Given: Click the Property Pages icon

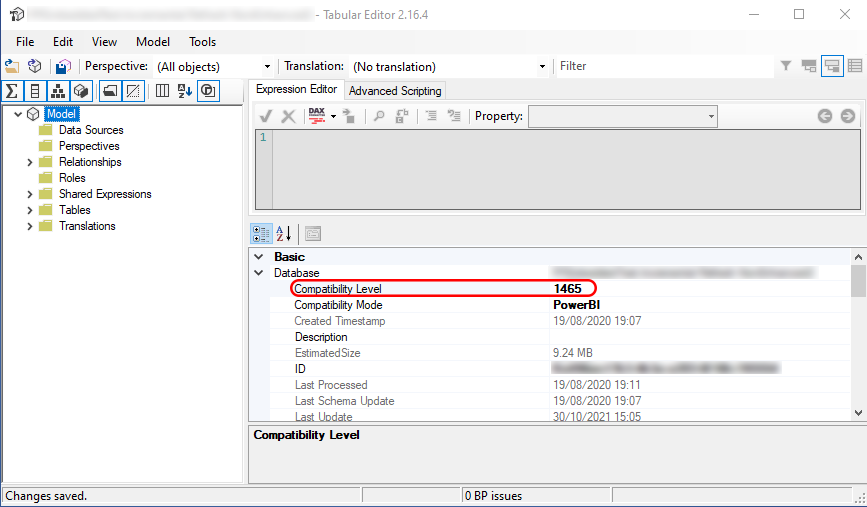Looking at the screenshot, I should 313,234.
